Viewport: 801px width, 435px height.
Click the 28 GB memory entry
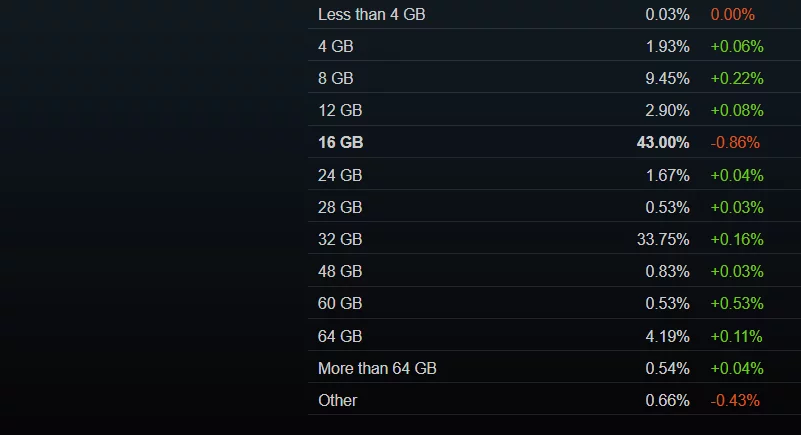(339, 207)
